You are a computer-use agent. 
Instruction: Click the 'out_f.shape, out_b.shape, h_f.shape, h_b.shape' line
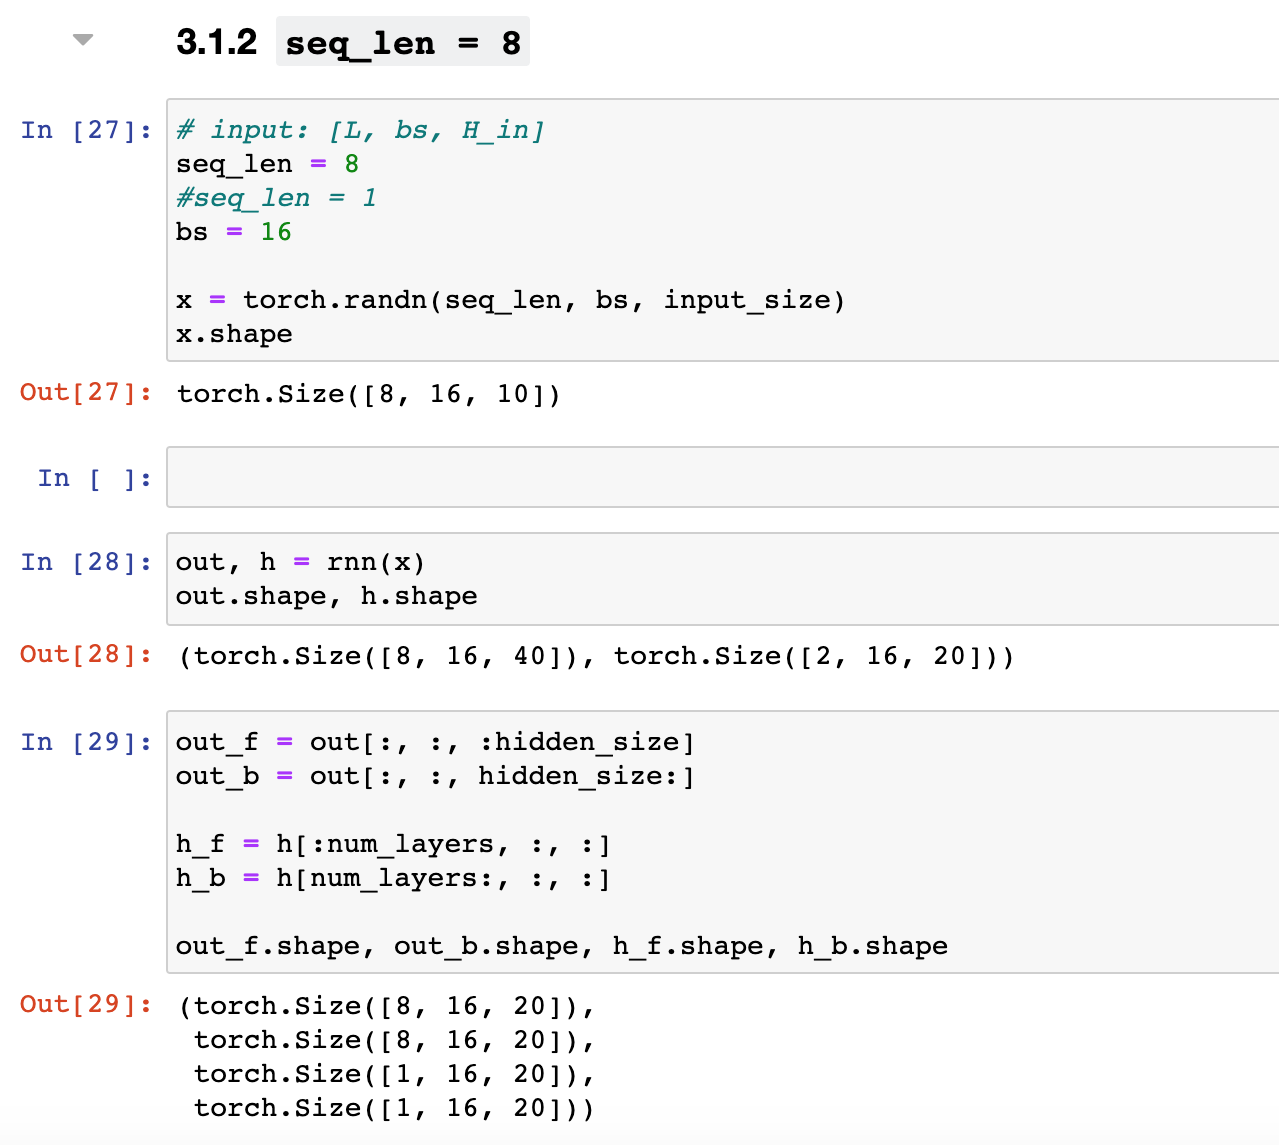(x=562, y=946)
